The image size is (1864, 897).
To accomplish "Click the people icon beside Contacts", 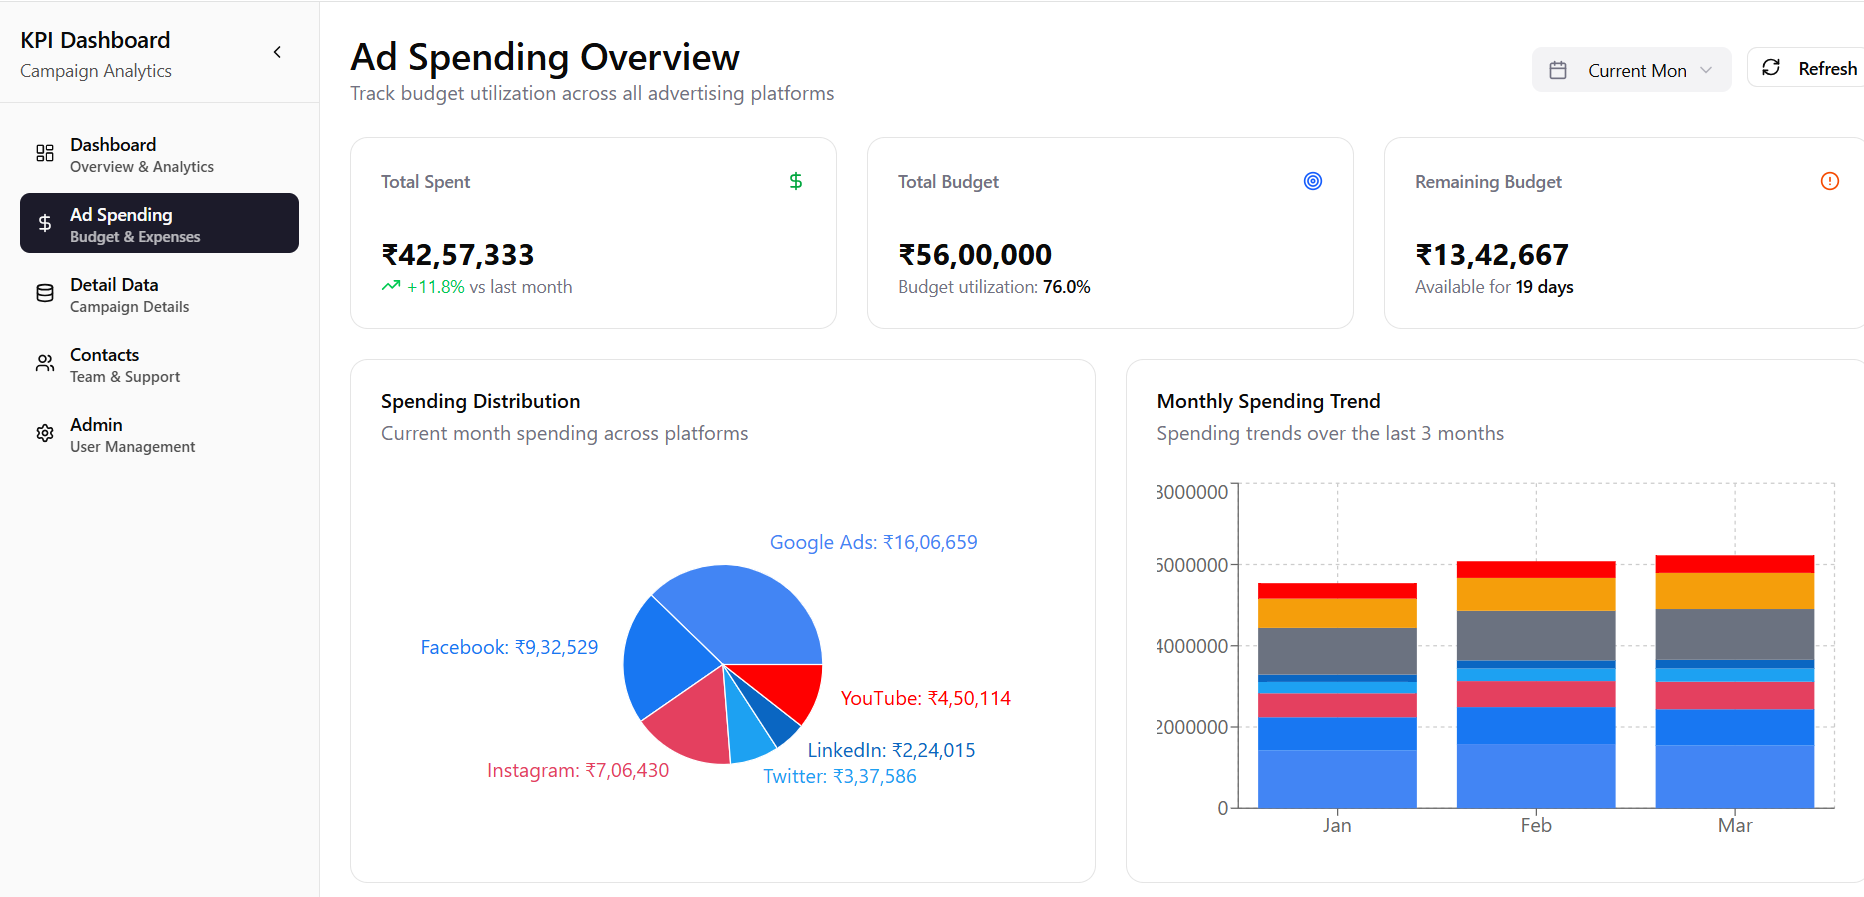I will 45,363.
